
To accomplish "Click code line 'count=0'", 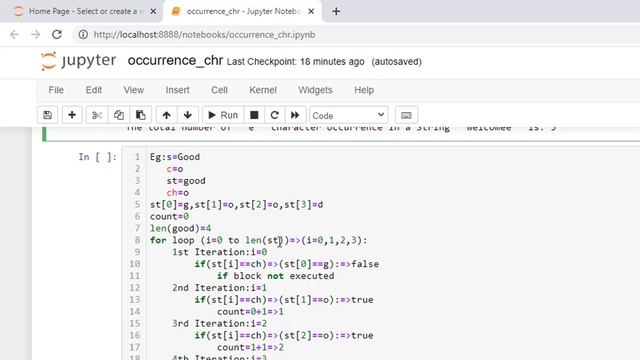I will [169, 216].
